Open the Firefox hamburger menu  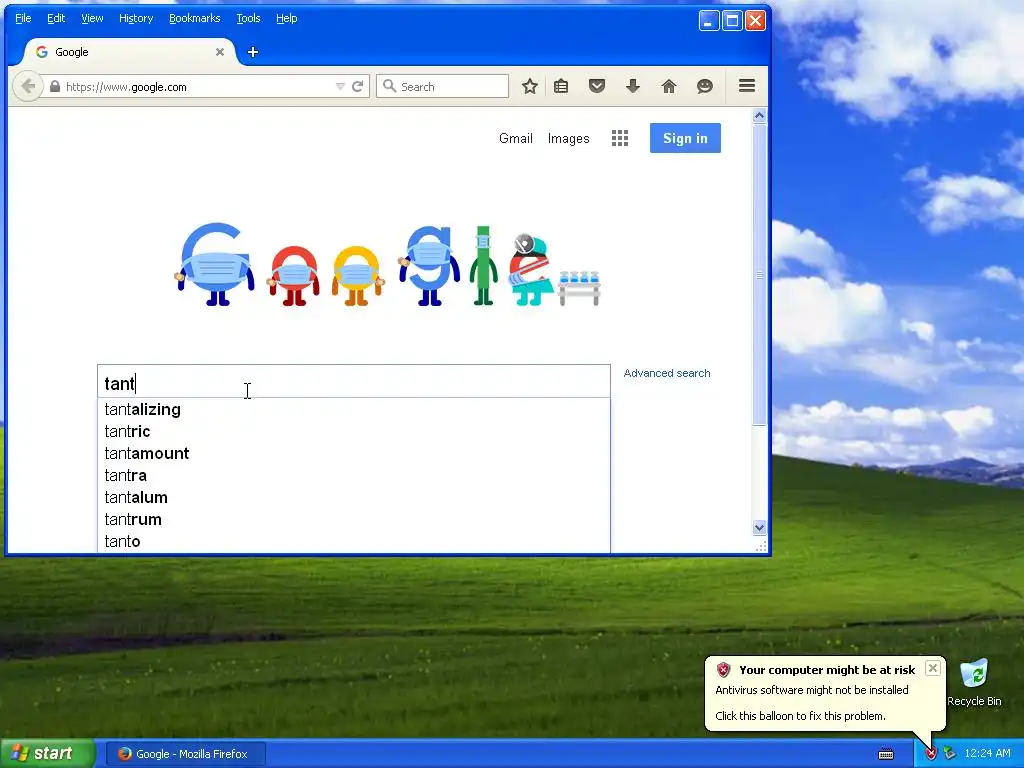[747, 86]
